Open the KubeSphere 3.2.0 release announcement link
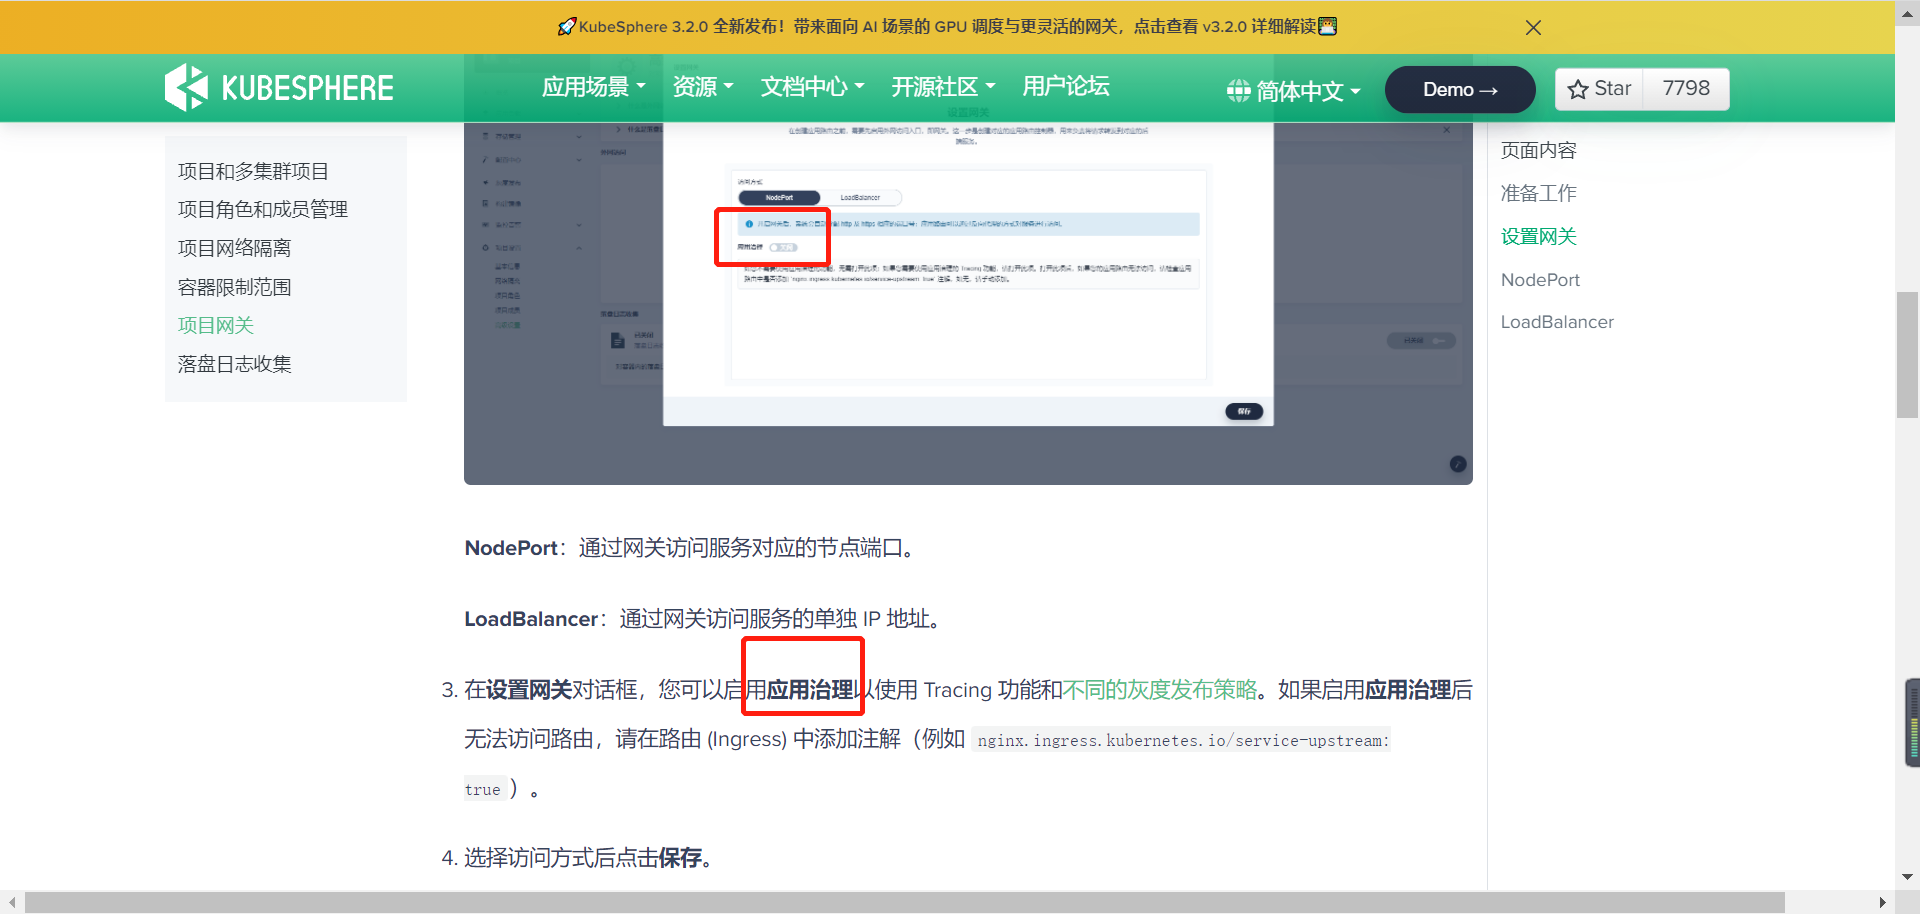The width and height of the screenshot is (1920, 914). pyautogui.click(x=947, y=27)
